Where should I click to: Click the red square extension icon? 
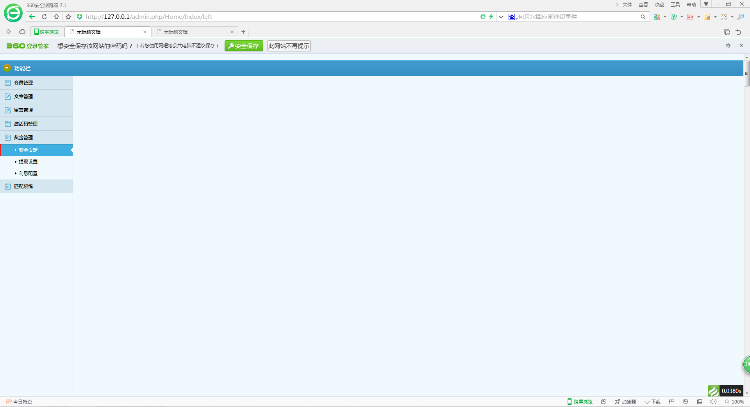point(690,17)
